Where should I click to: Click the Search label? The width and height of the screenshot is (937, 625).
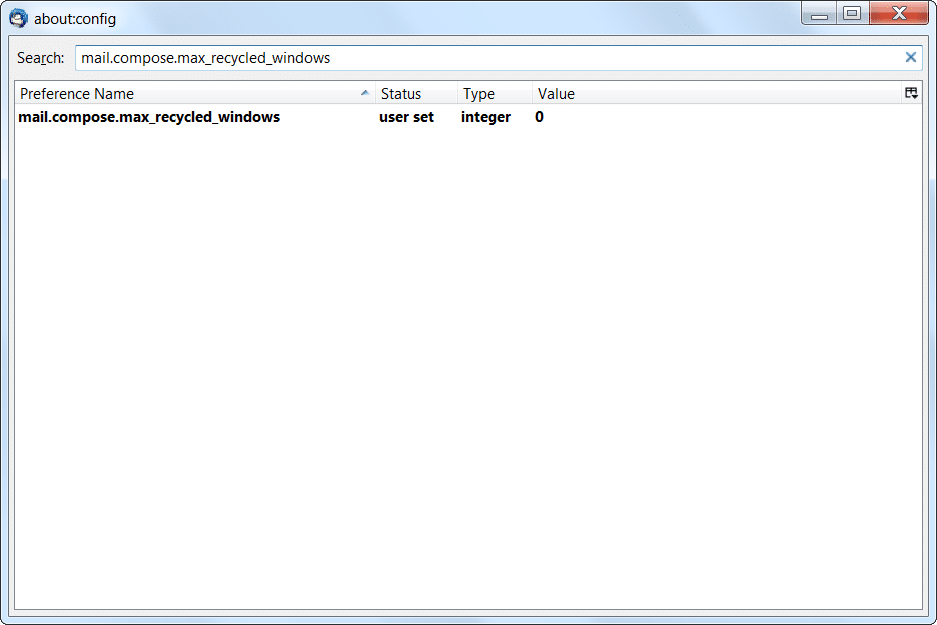point(41,58)
